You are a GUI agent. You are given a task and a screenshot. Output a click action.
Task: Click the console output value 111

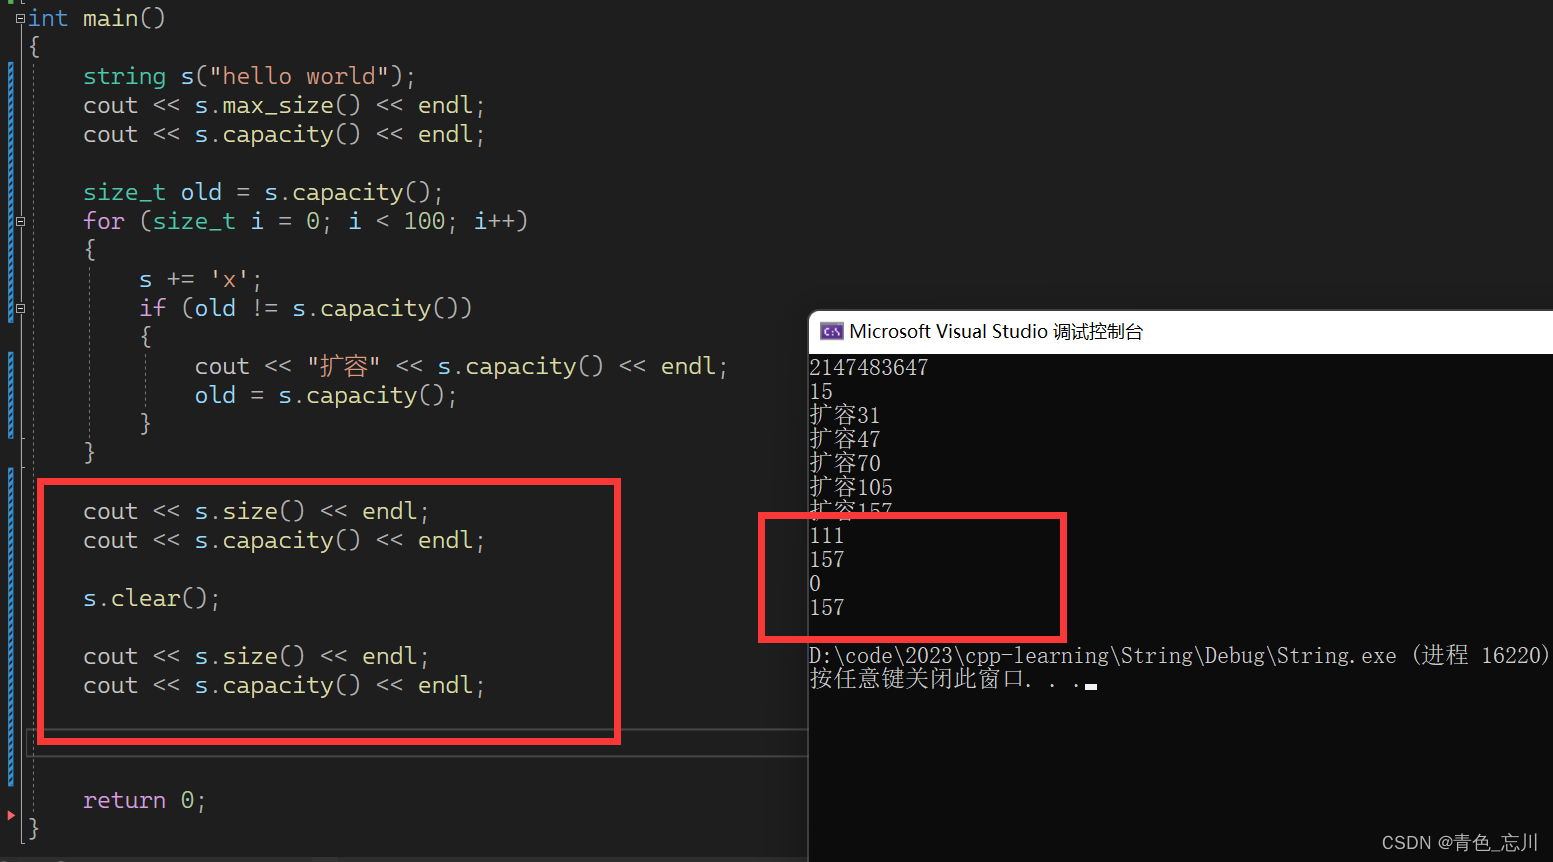(x=827, y=535)
